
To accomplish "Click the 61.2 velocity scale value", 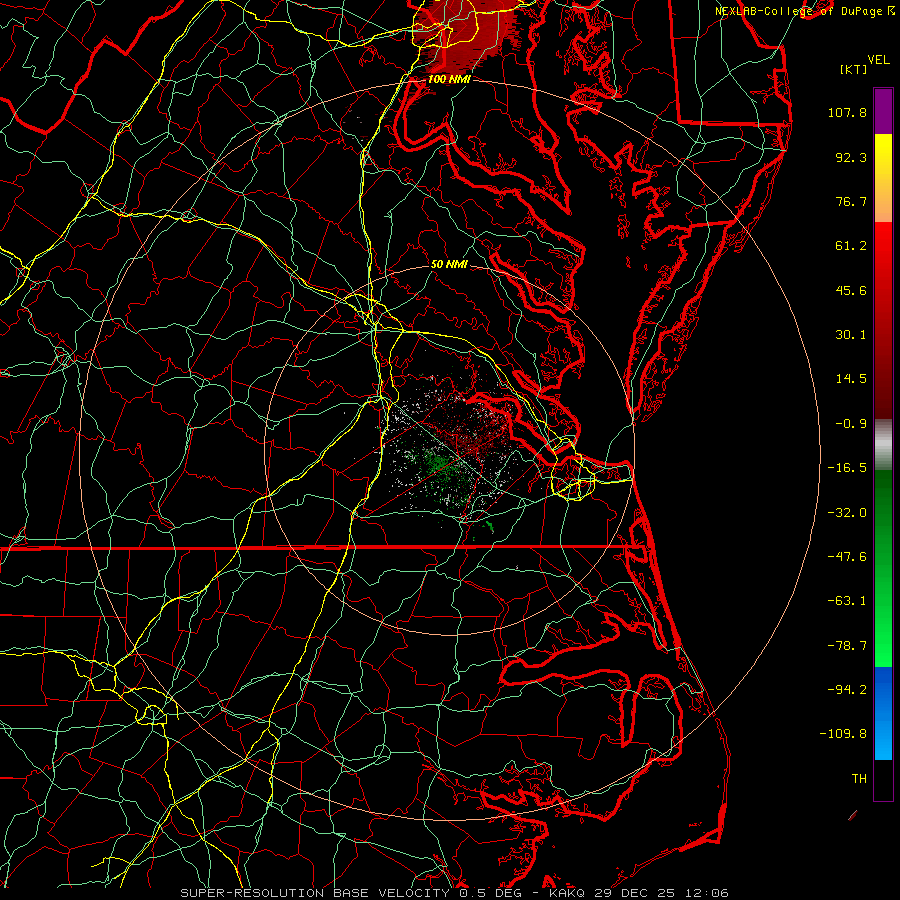I will coord(851,246).
